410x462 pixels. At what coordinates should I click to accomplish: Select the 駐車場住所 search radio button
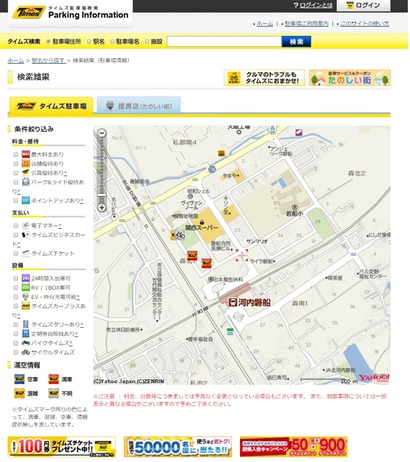pos(48,41)
